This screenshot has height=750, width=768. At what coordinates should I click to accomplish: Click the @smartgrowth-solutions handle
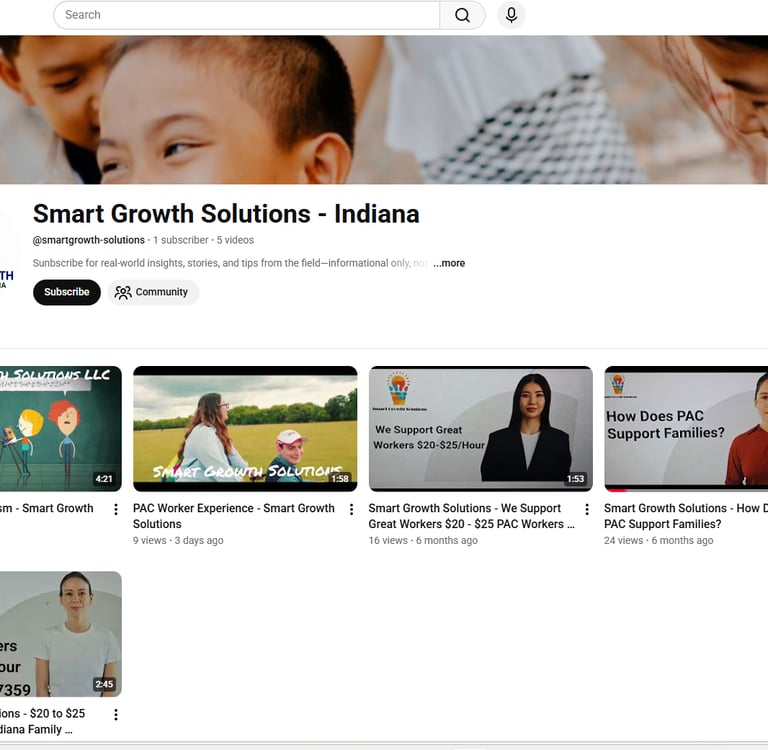(89, 240)
